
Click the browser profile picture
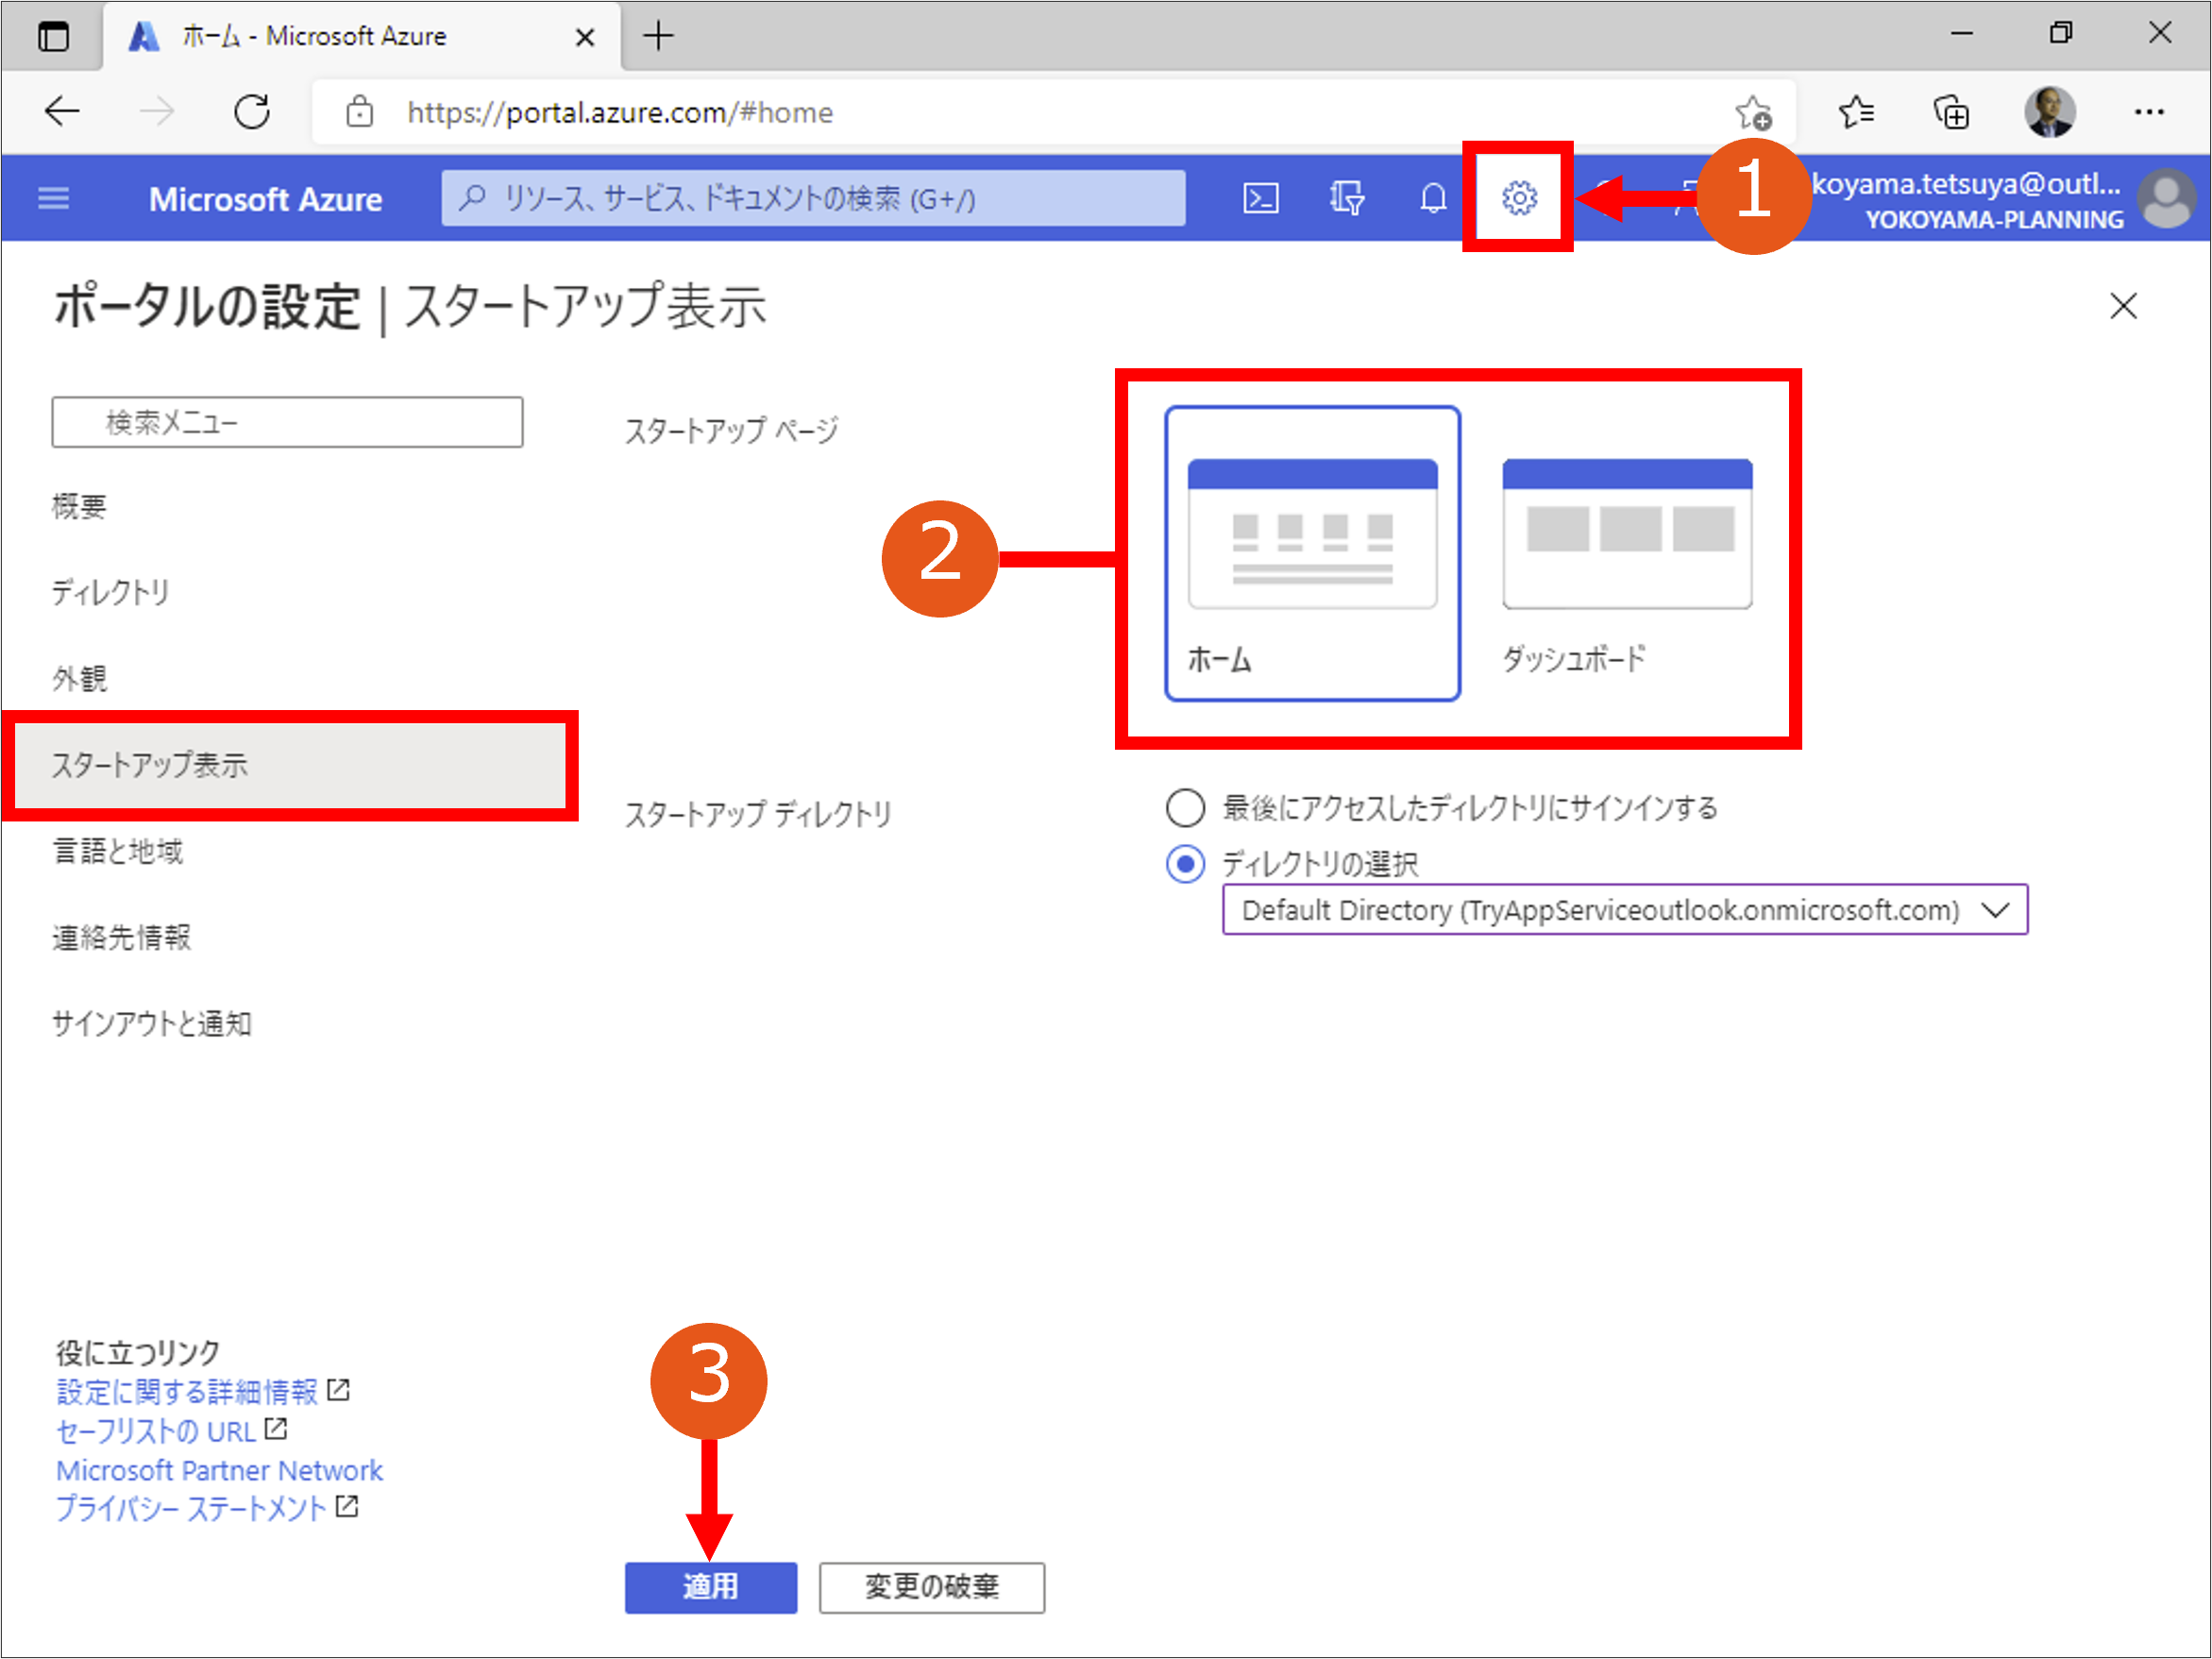(2049, 111)
